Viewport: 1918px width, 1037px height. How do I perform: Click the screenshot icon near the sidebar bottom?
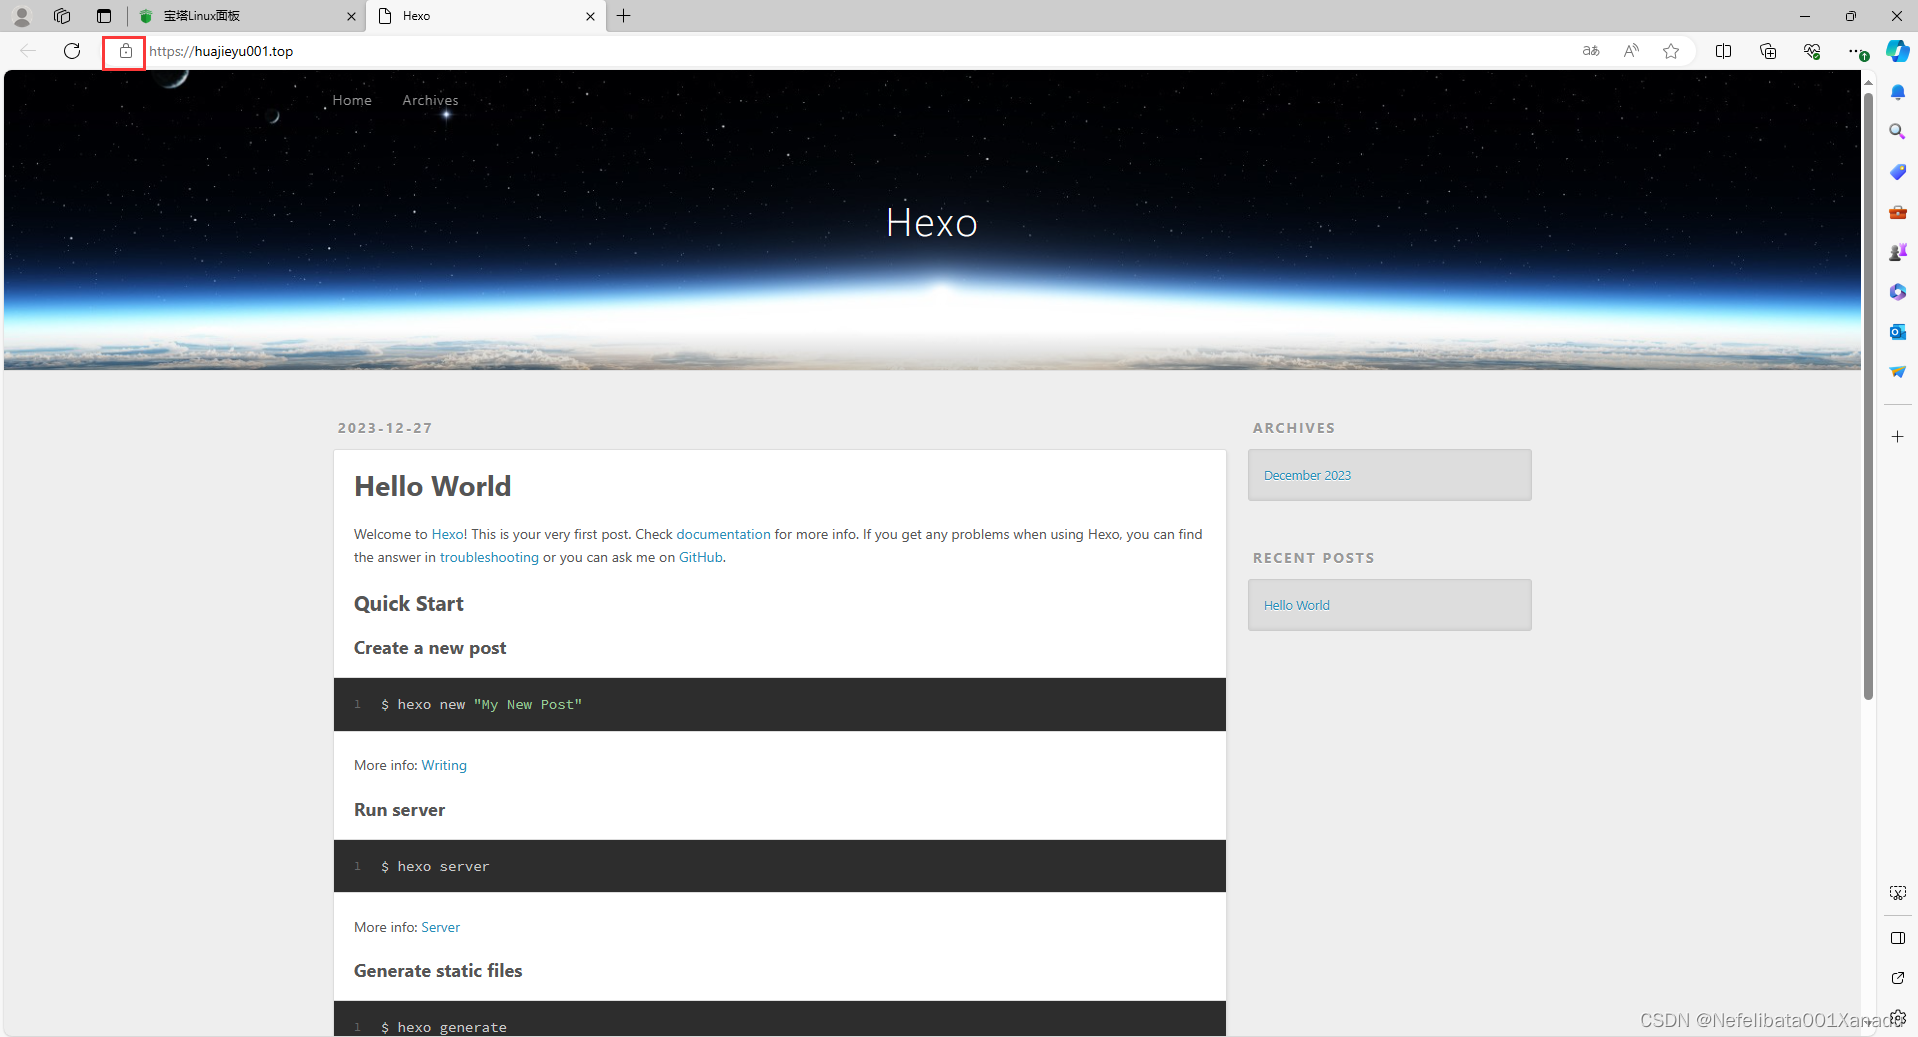pyautogui.click(x=1897, y=893)
